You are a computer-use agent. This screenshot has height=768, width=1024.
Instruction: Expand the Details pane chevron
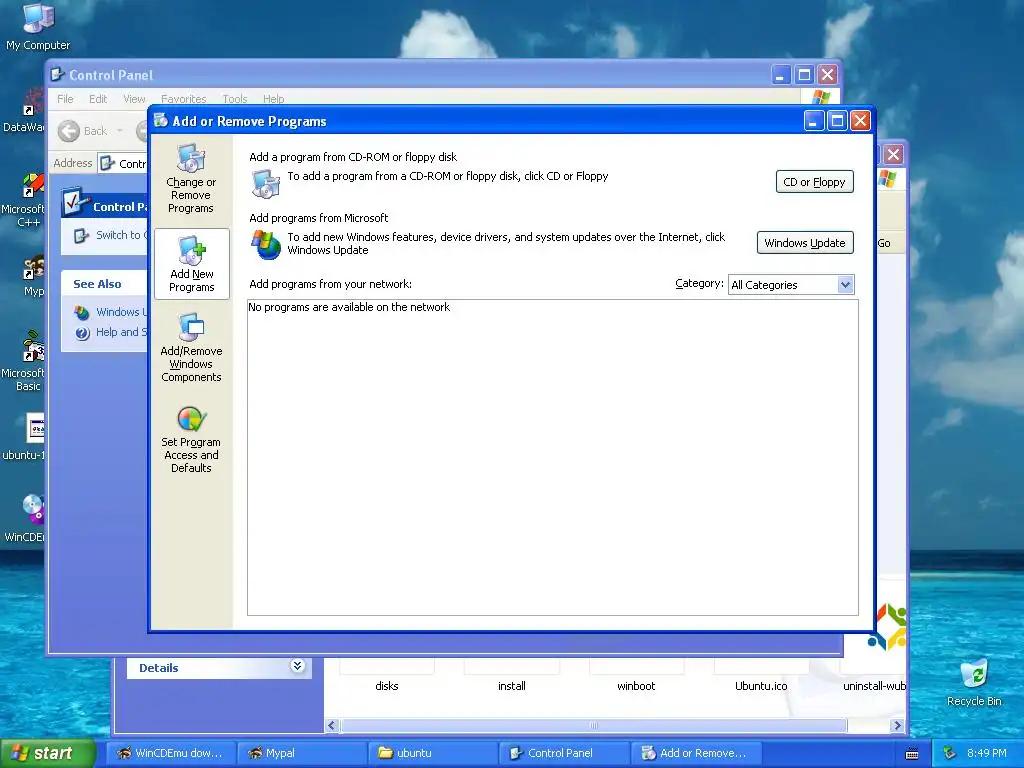click(297, 666)
